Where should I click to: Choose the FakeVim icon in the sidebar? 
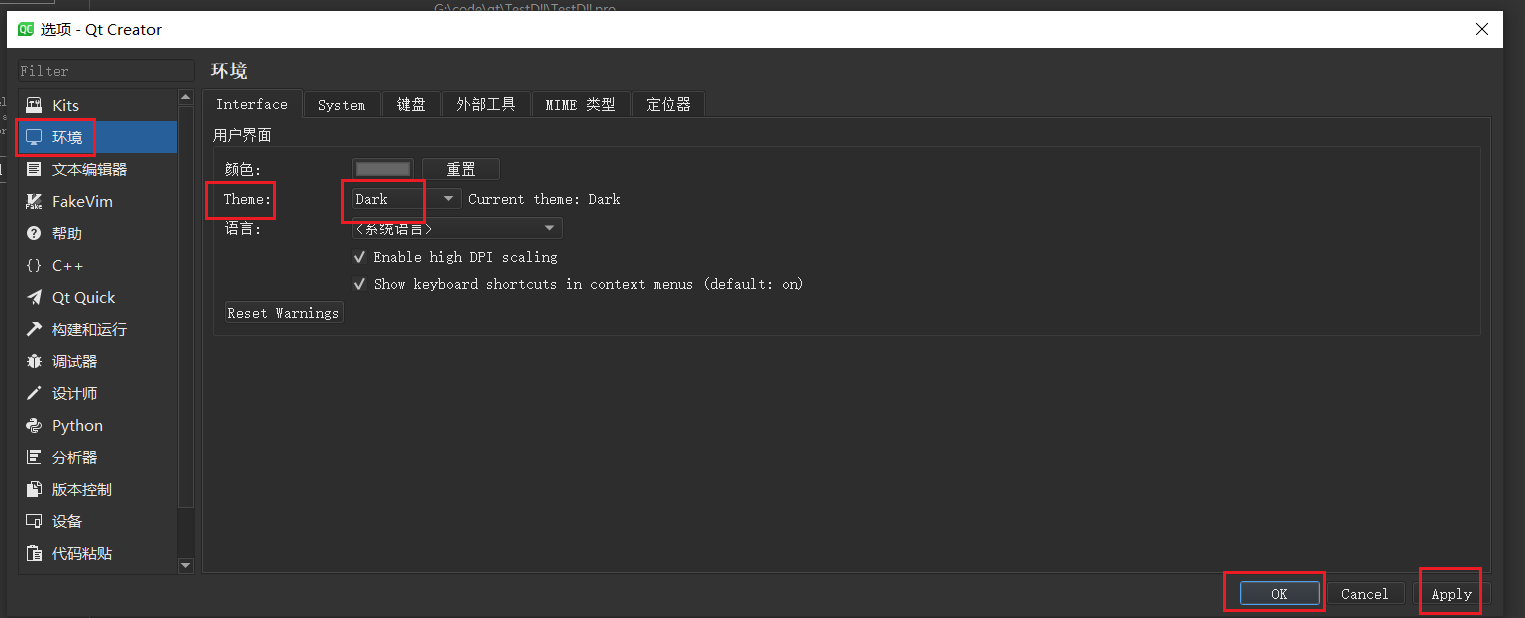click(x=34, y=201)
